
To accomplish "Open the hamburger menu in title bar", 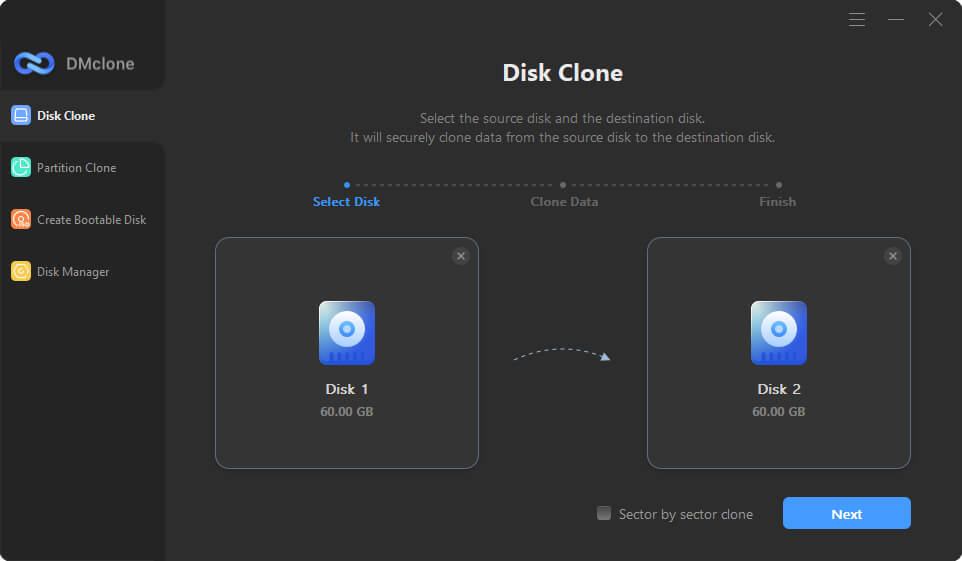I will 856,20.
